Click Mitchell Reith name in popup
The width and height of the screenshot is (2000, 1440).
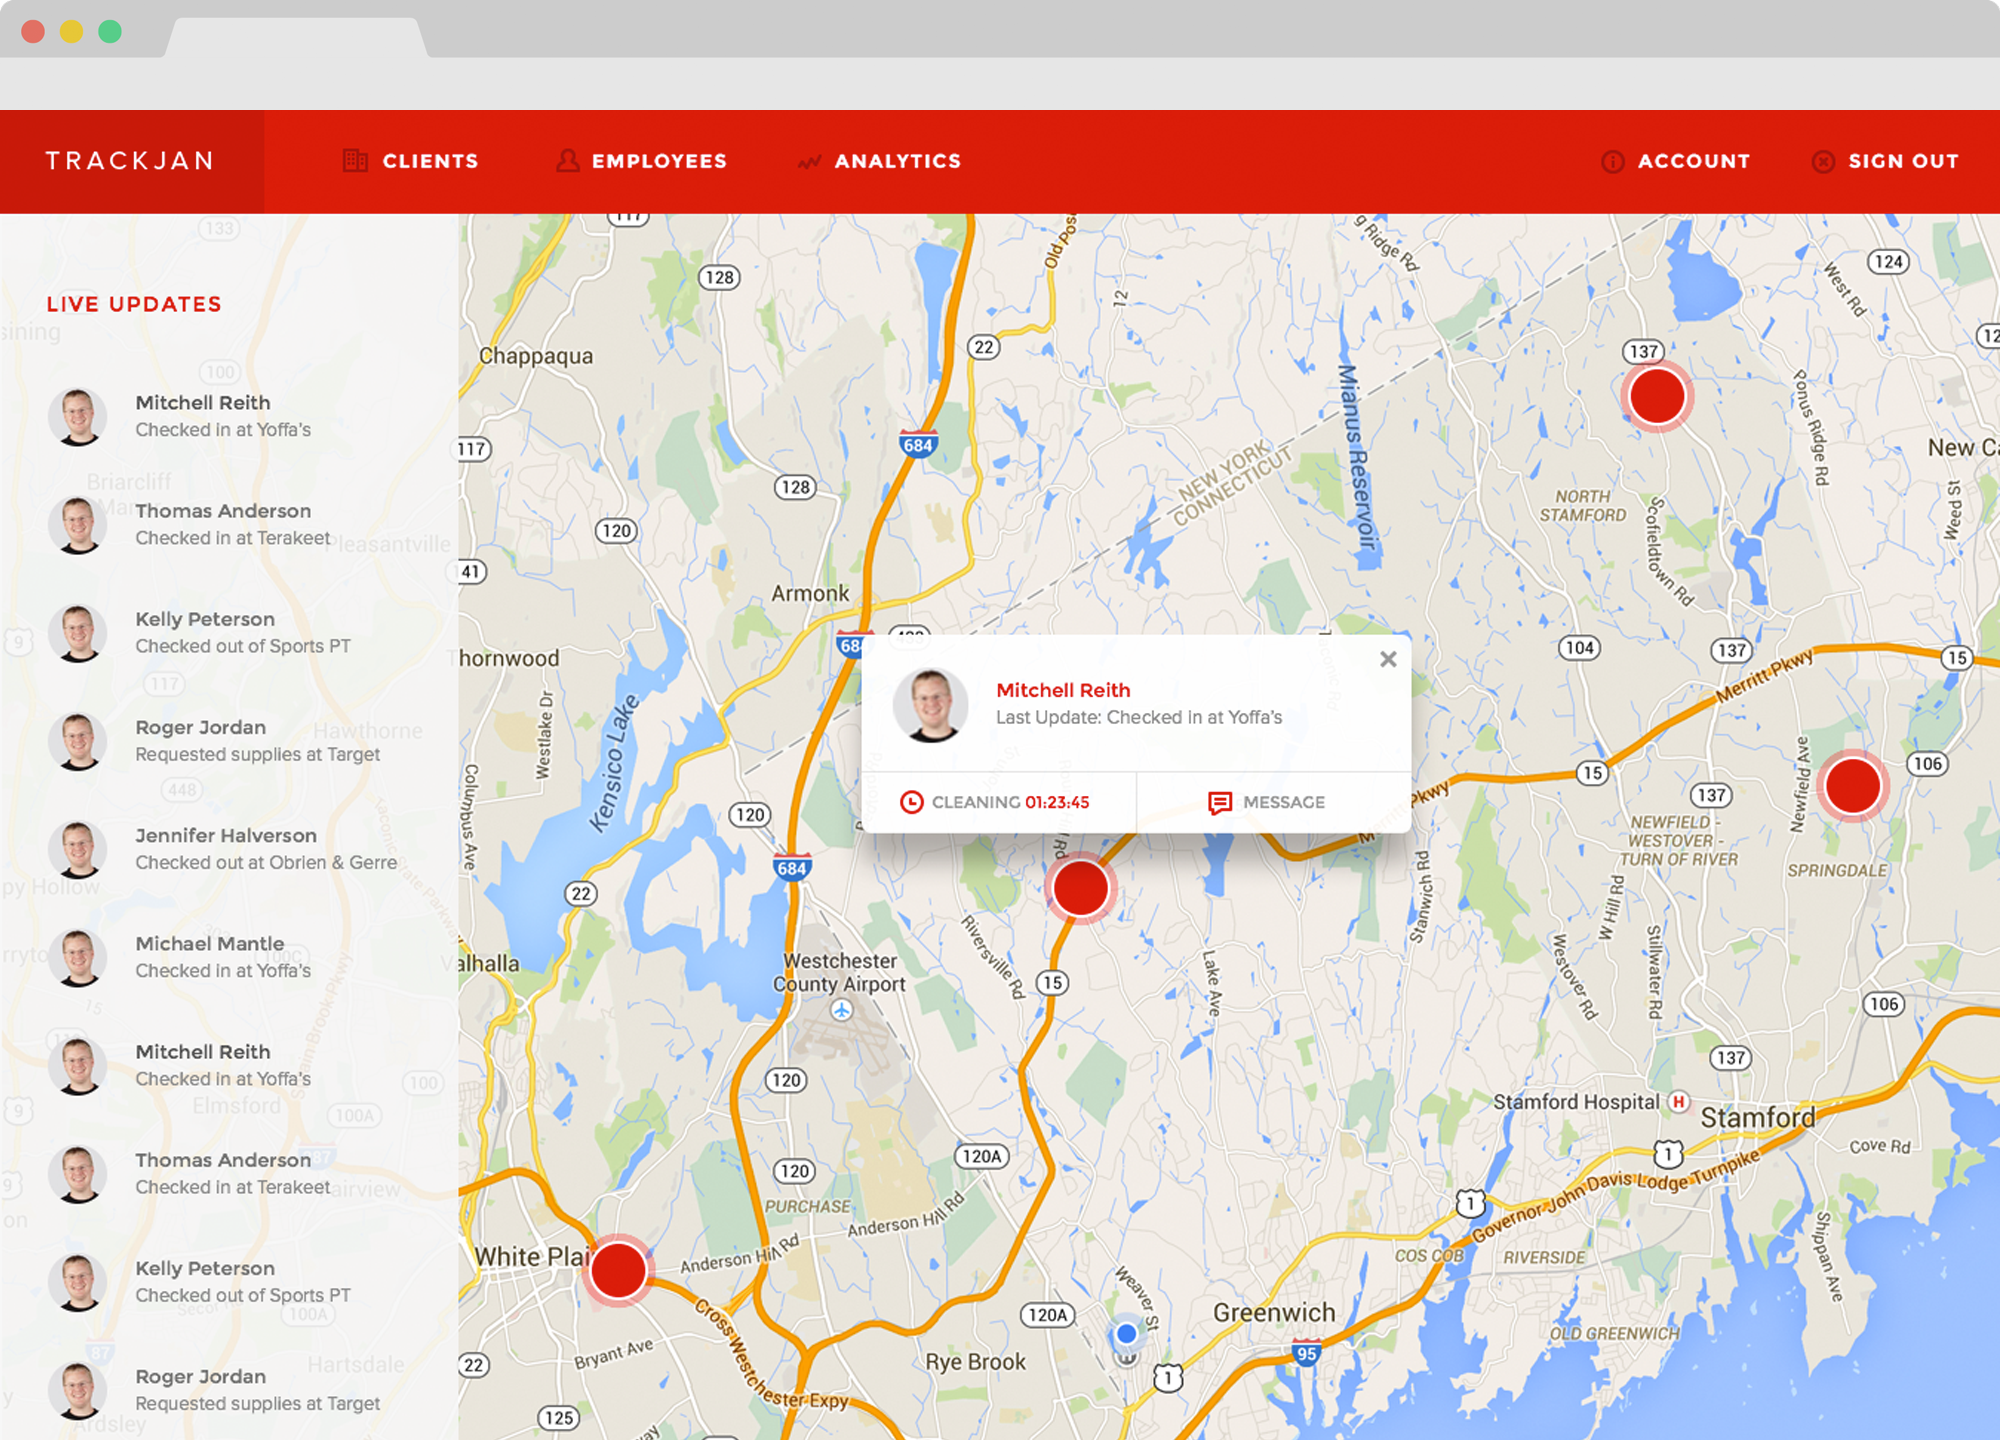tap(1063, 690)
